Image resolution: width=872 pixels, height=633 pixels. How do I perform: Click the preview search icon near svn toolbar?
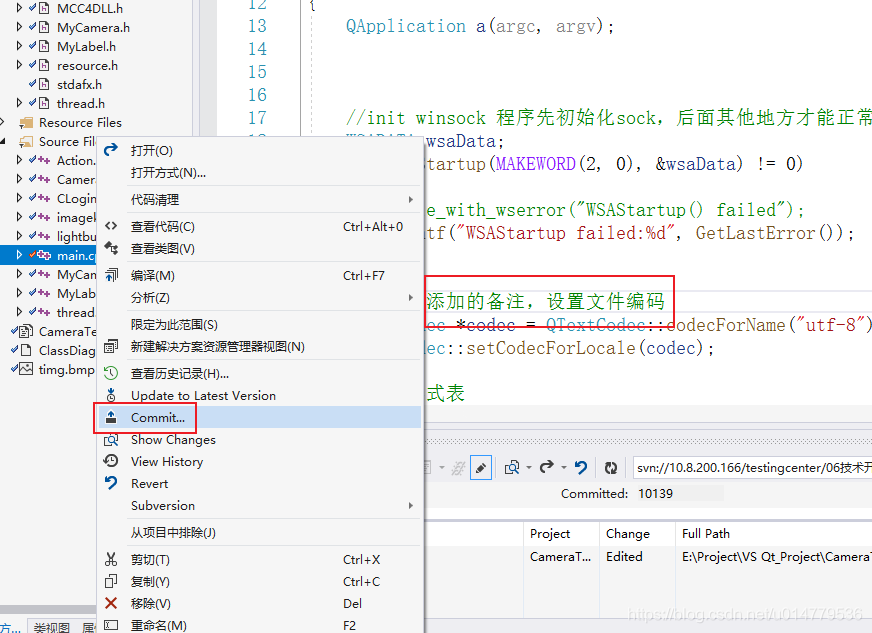(x=511, y=467)
